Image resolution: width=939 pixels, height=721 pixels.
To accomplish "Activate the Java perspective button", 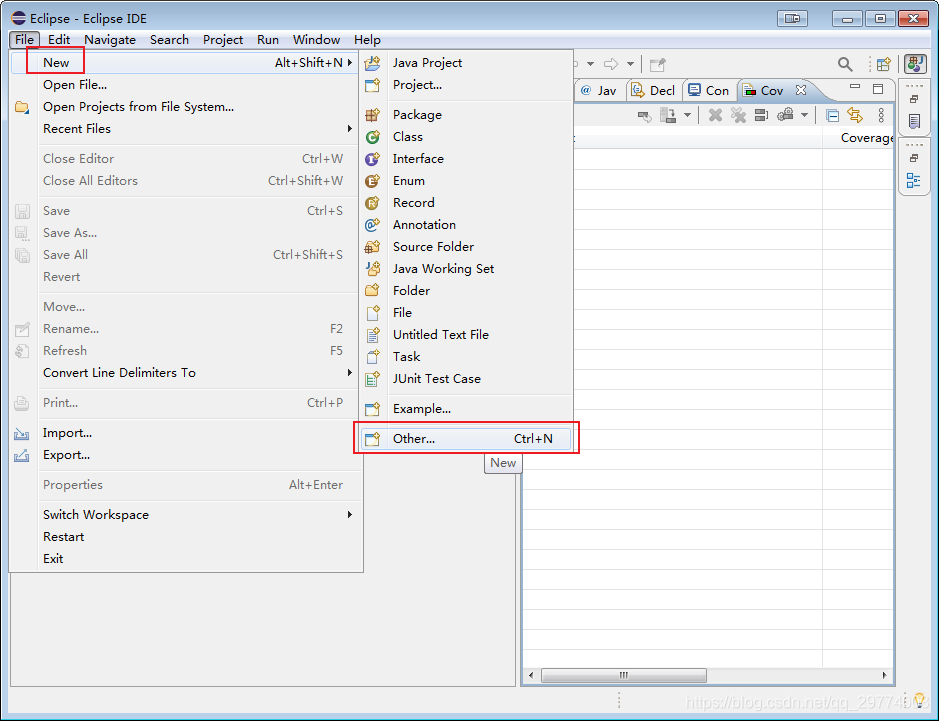I will click(915, 63).
